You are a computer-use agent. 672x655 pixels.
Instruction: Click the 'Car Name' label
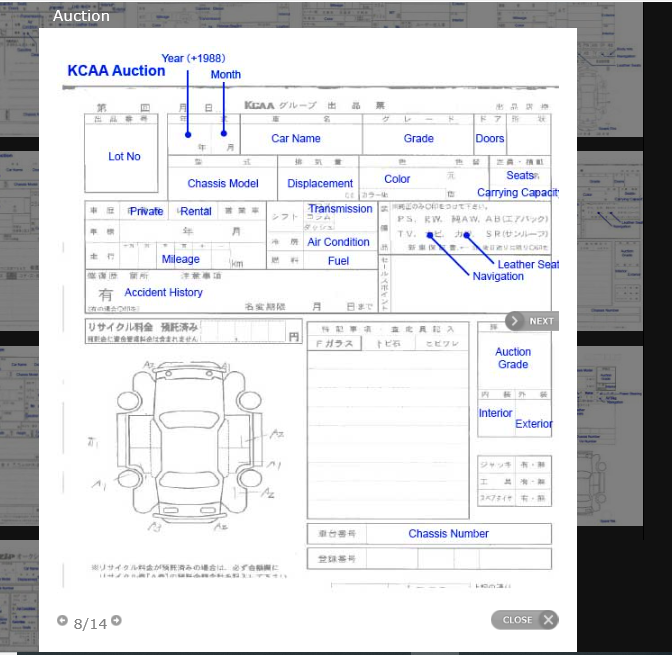(x=296, y=138)
